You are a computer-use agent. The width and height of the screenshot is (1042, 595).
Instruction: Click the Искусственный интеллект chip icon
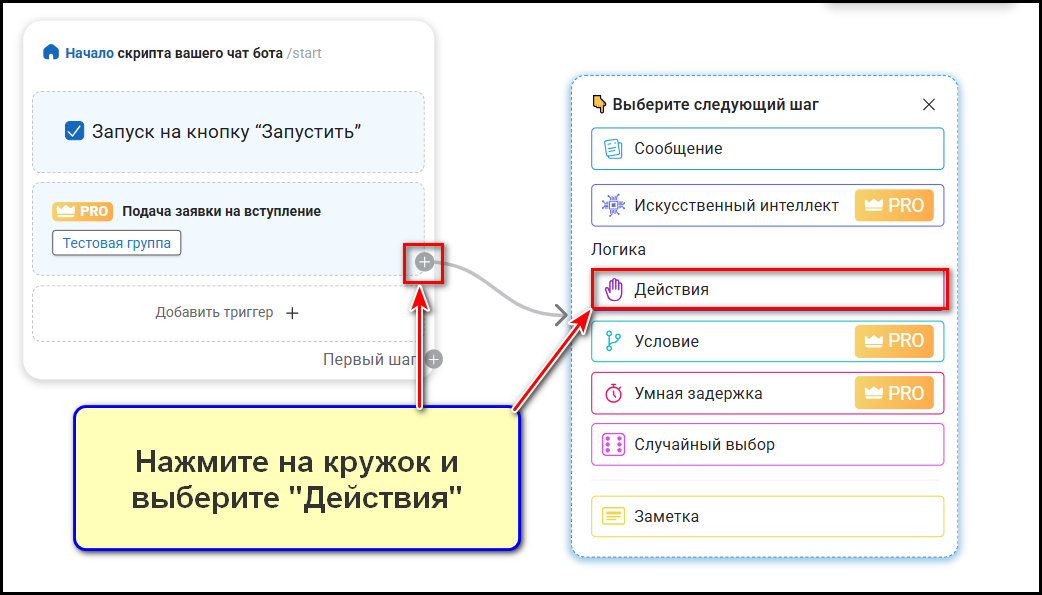613,205
